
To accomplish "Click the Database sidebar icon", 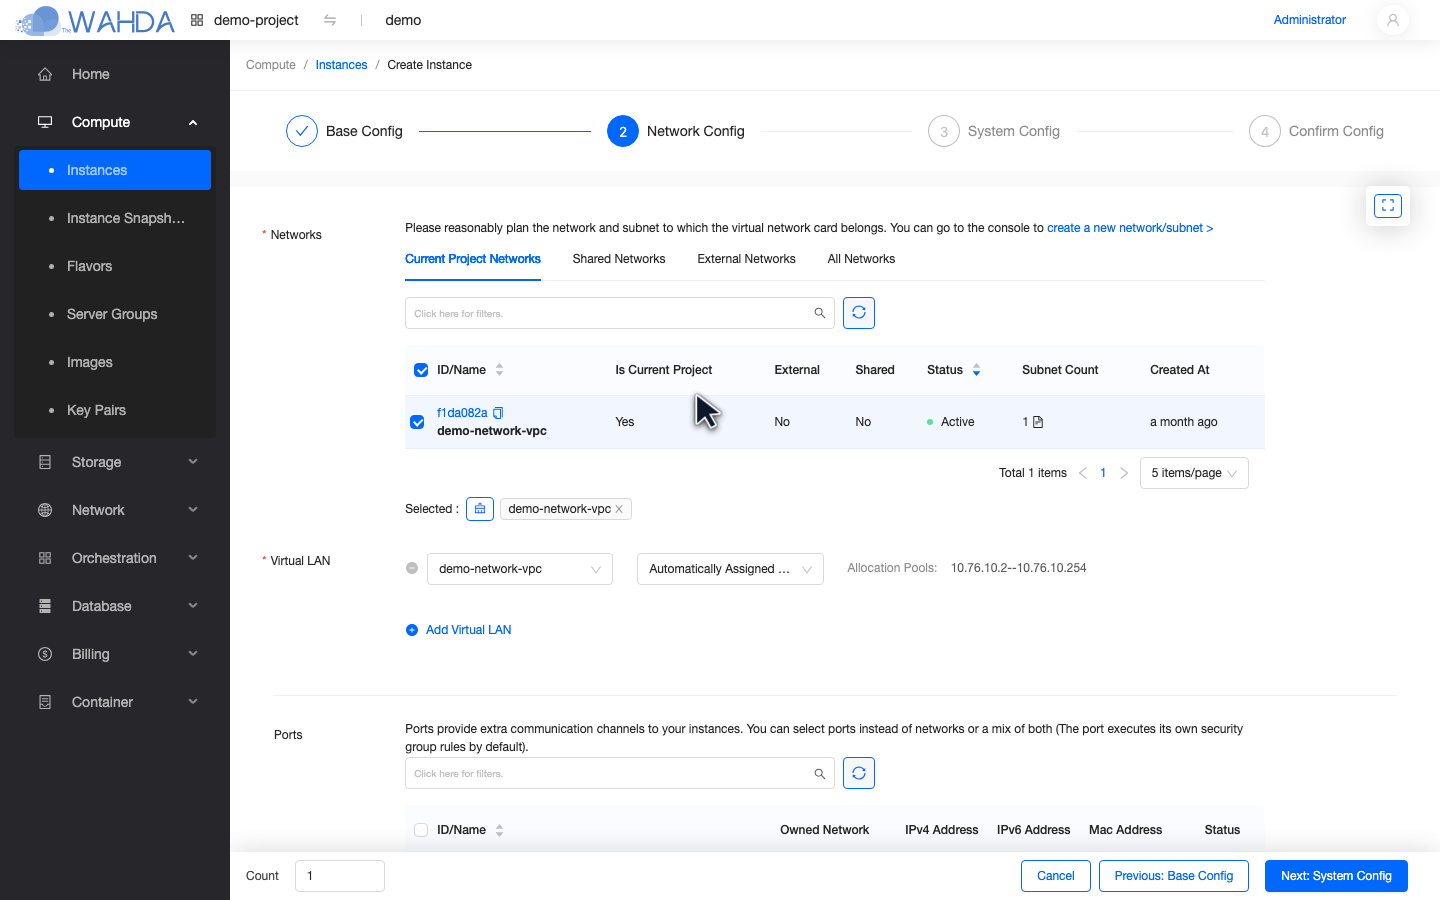I will (x=45, y=606).
